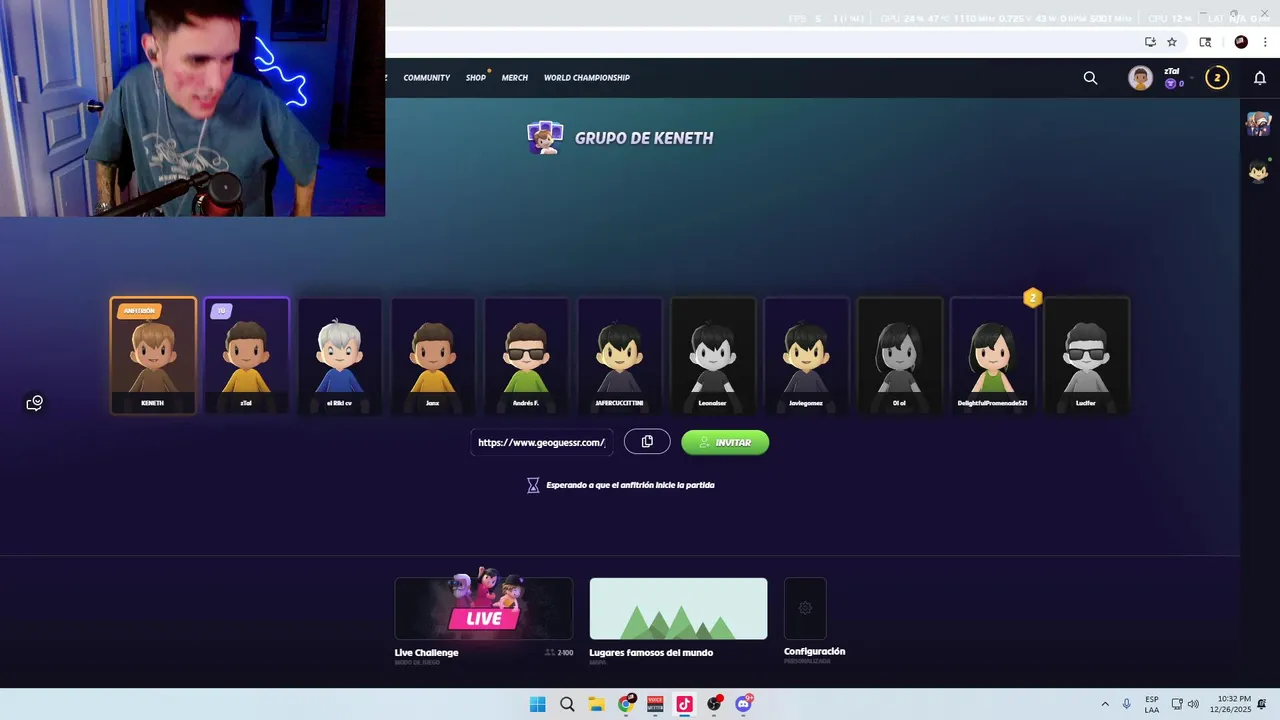
Task: Open Voicemeeter from the taskbar
Action: pos(655,704)
